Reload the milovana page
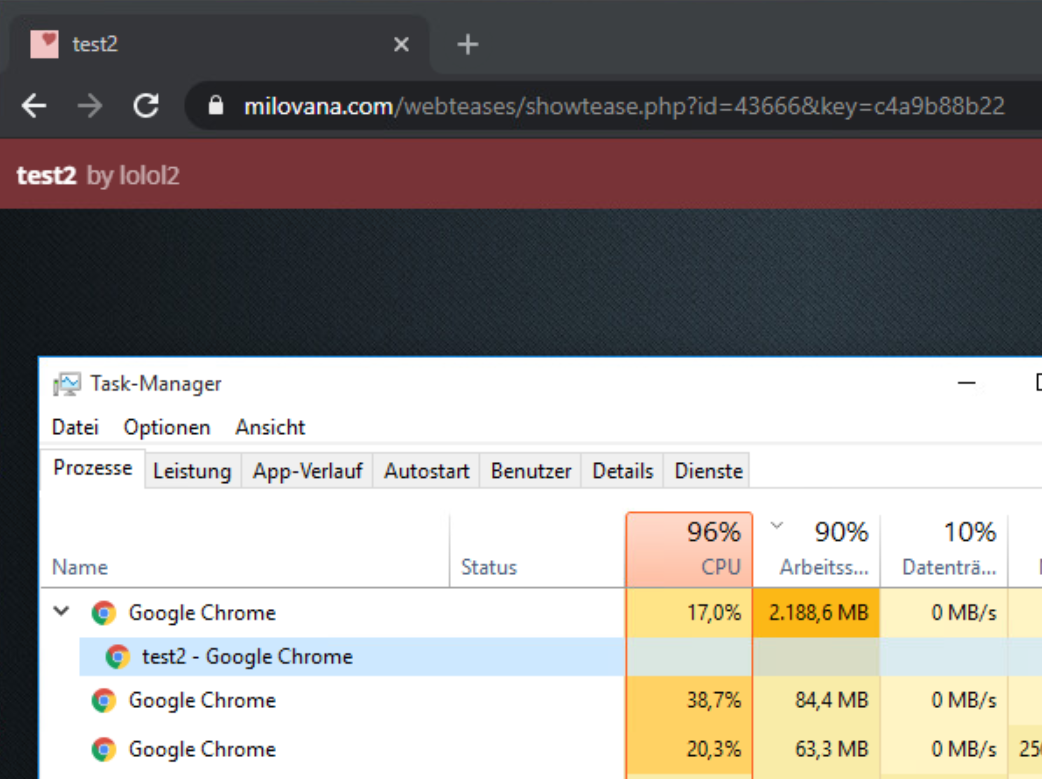 146,105
